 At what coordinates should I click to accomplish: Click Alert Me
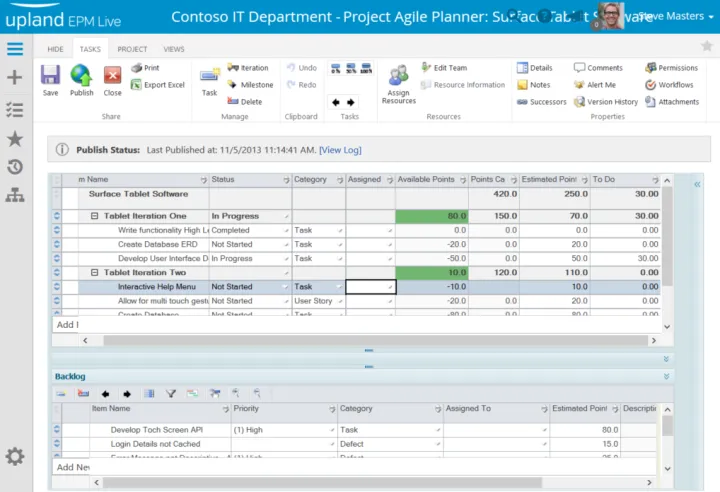(595, 85)
